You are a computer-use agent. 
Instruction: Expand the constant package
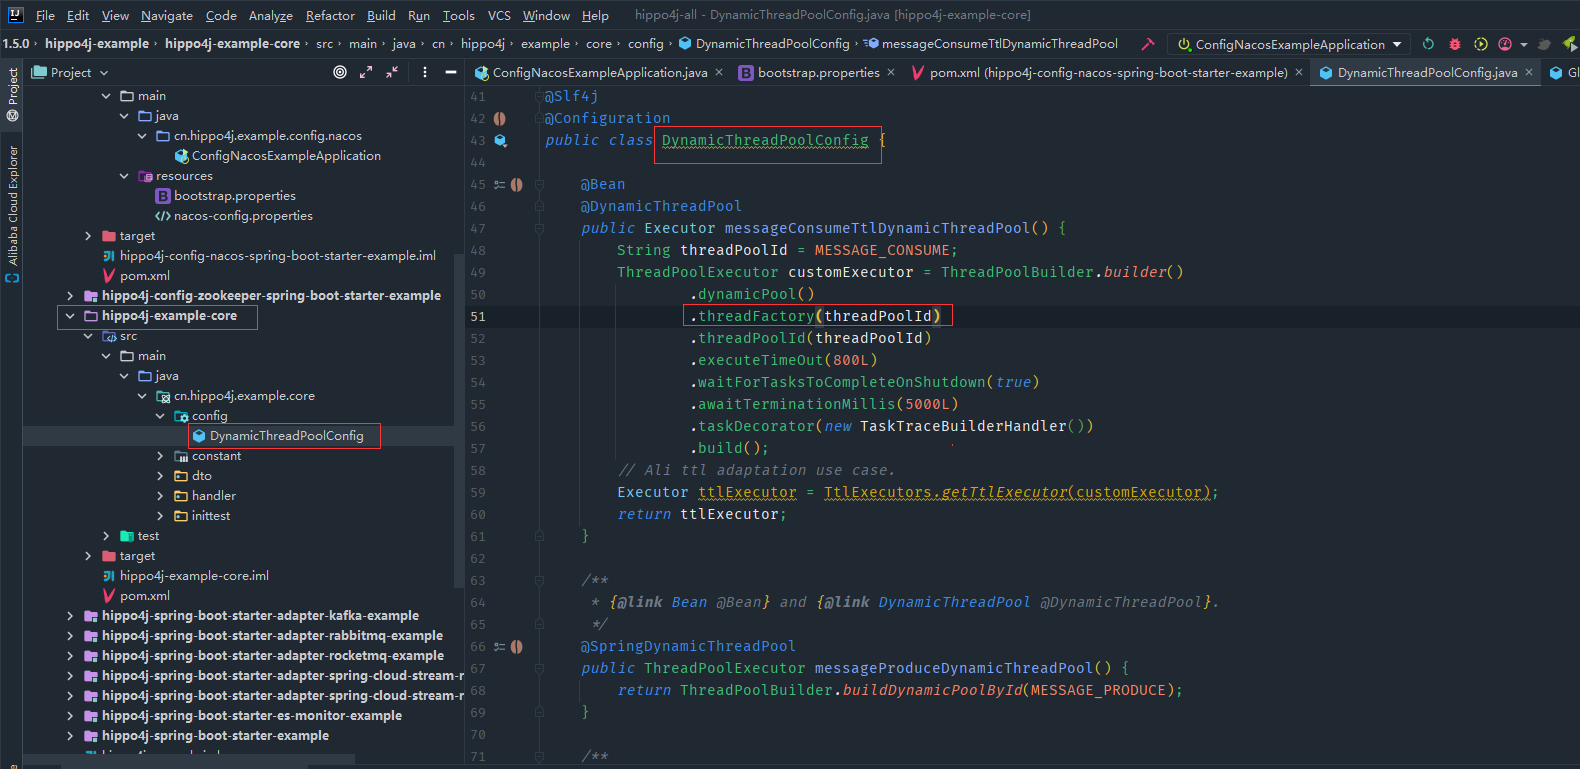[160, 456]
